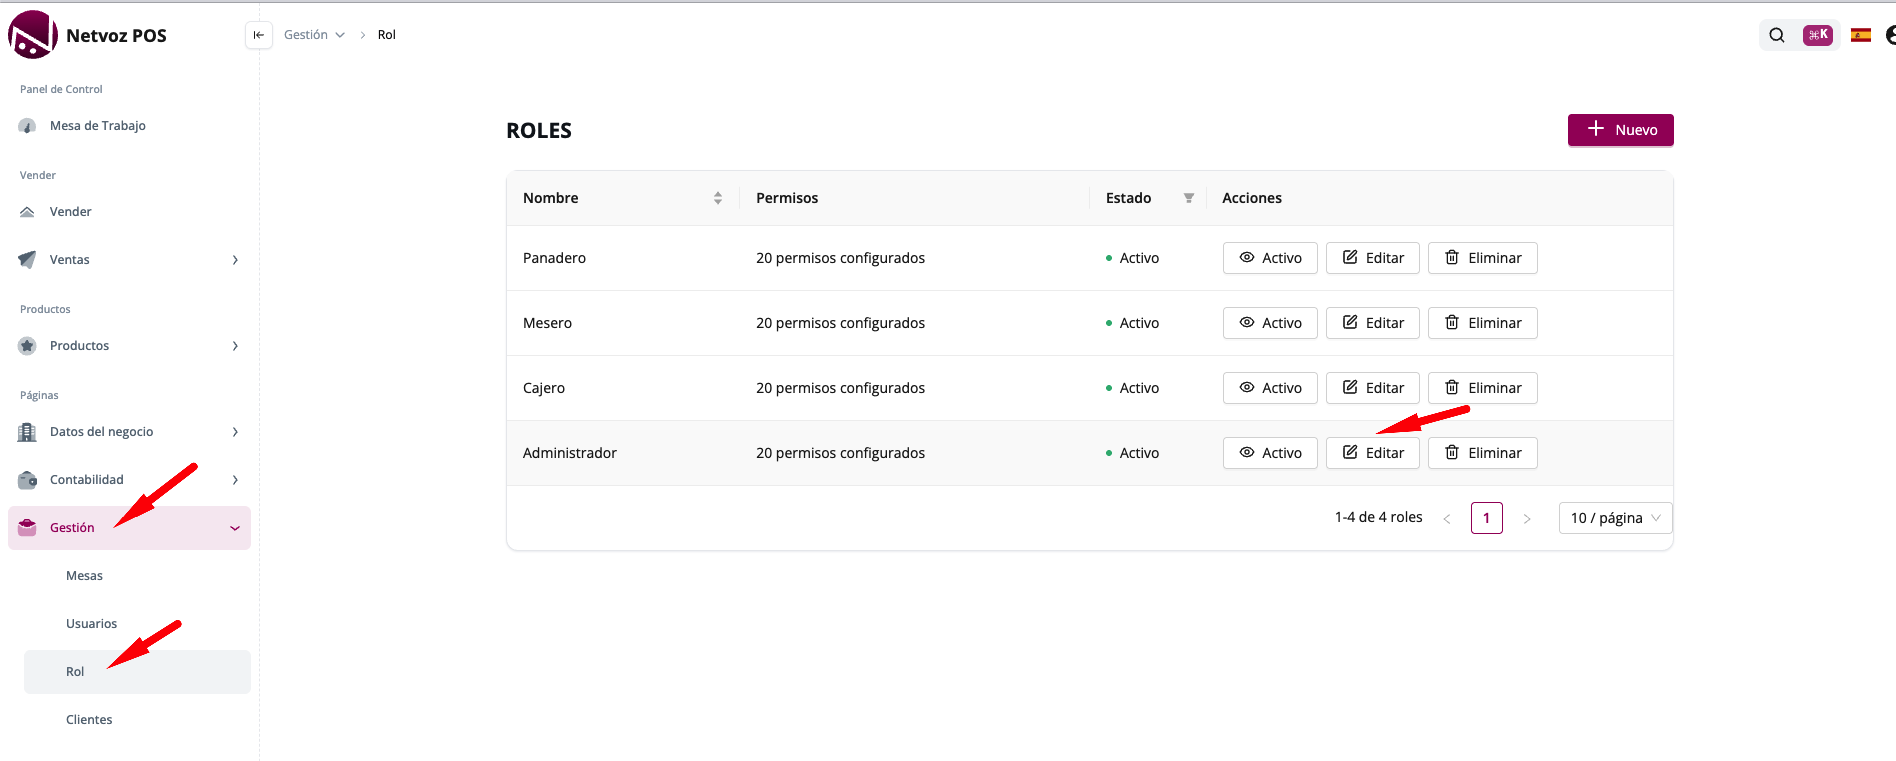Edit the Cajero role

(1372, 388)
